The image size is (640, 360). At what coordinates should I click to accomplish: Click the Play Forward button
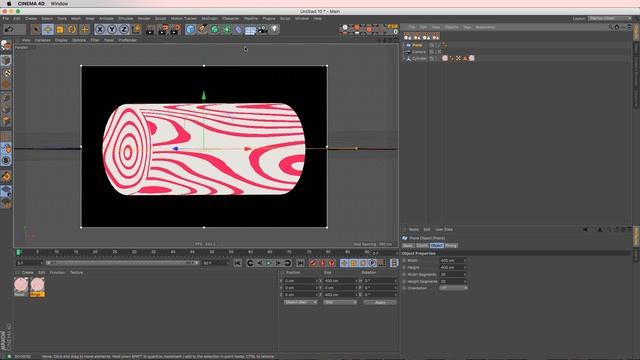269,263
